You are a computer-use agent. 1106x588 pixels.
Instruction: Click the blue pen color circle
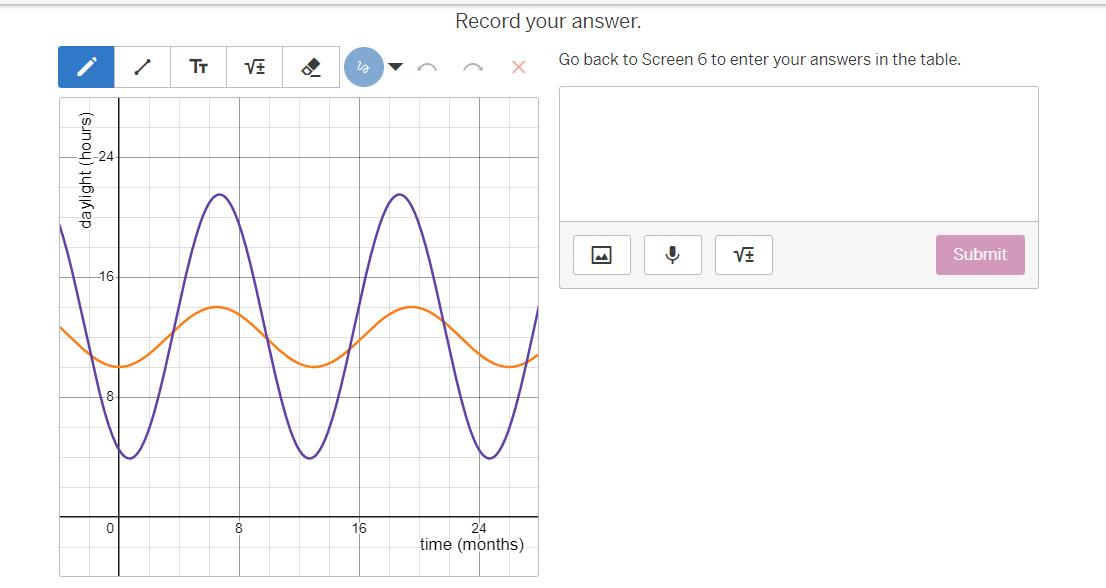point(364,66)
